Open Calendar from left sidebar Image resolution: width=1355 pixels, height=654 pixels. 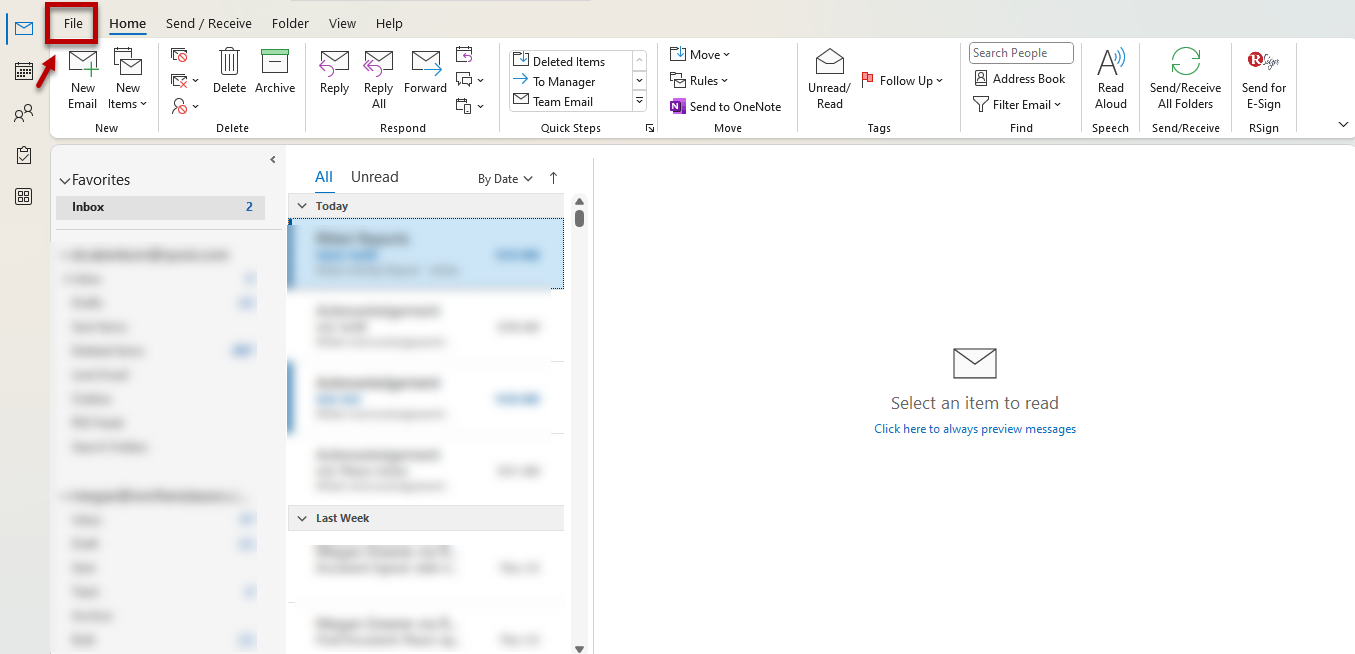click(x=23, y=71)
